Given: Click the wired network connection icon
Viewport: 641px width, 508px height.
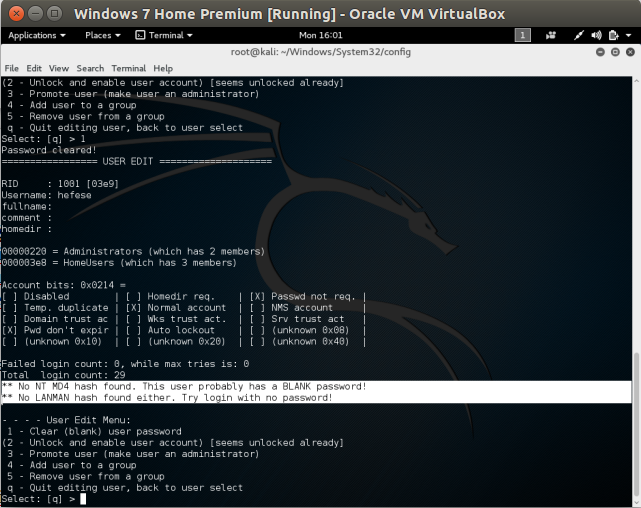Looking at the screenshot, I should click(578, 36).
